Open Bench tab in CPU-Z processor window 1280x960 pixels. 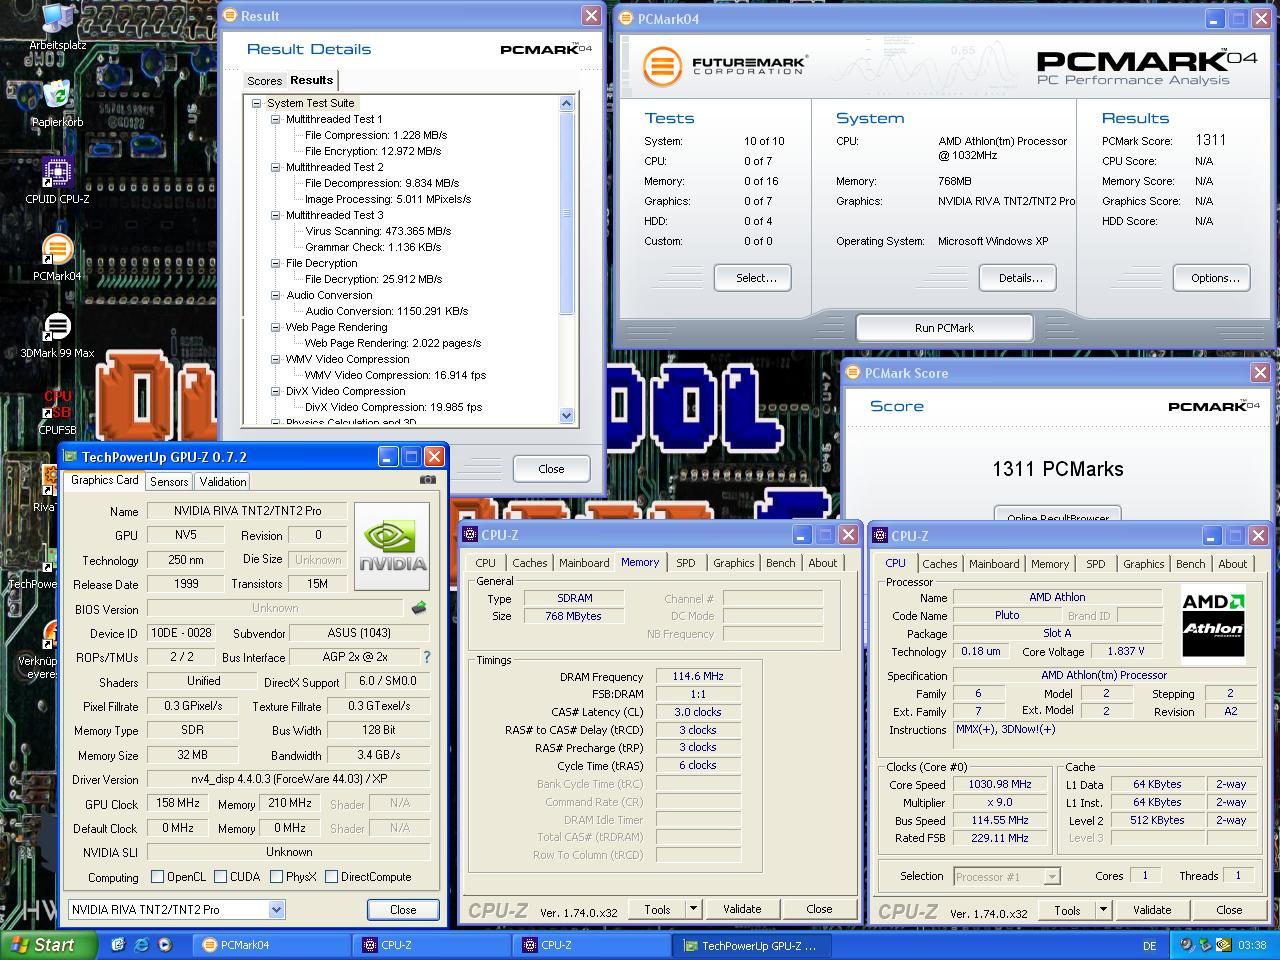[1190, 564]
